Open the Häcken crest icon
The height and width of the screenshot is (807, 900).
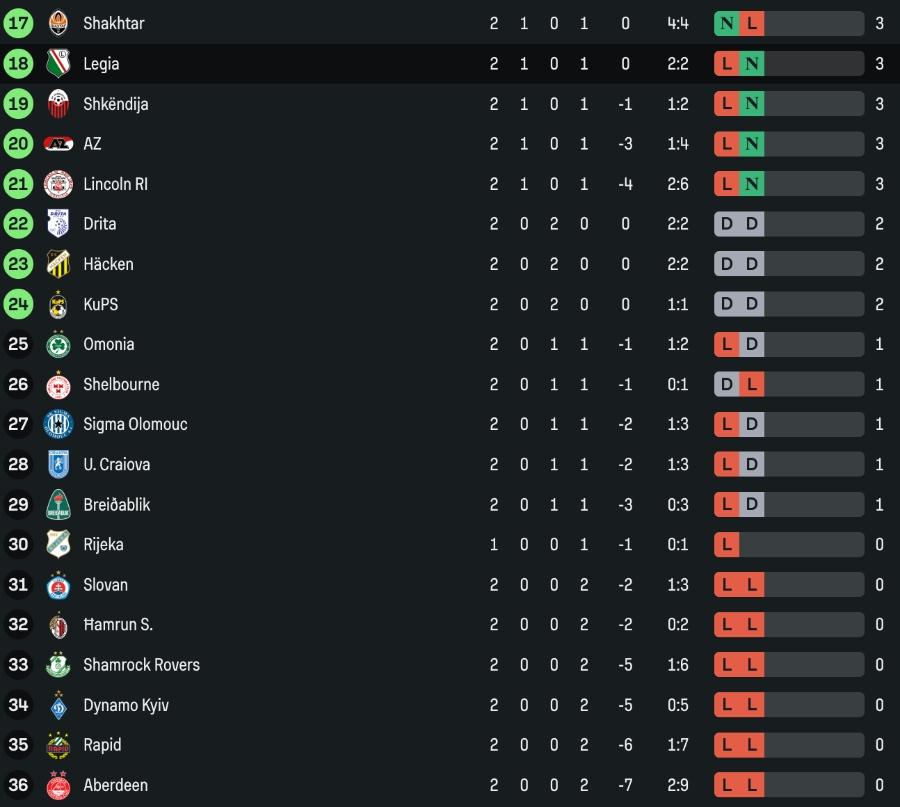coord(58,264)
